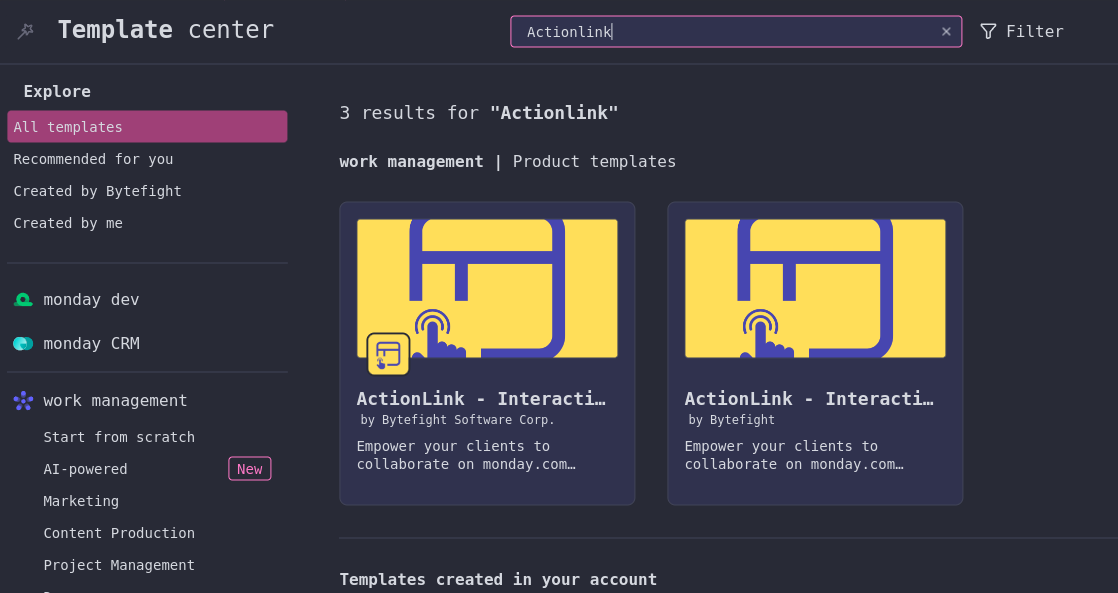Image resolution: width=1118 pixels, height=593 pixels.
Task: Click the 'by Bytefight' author text on second card
Action: coord(732,420)
